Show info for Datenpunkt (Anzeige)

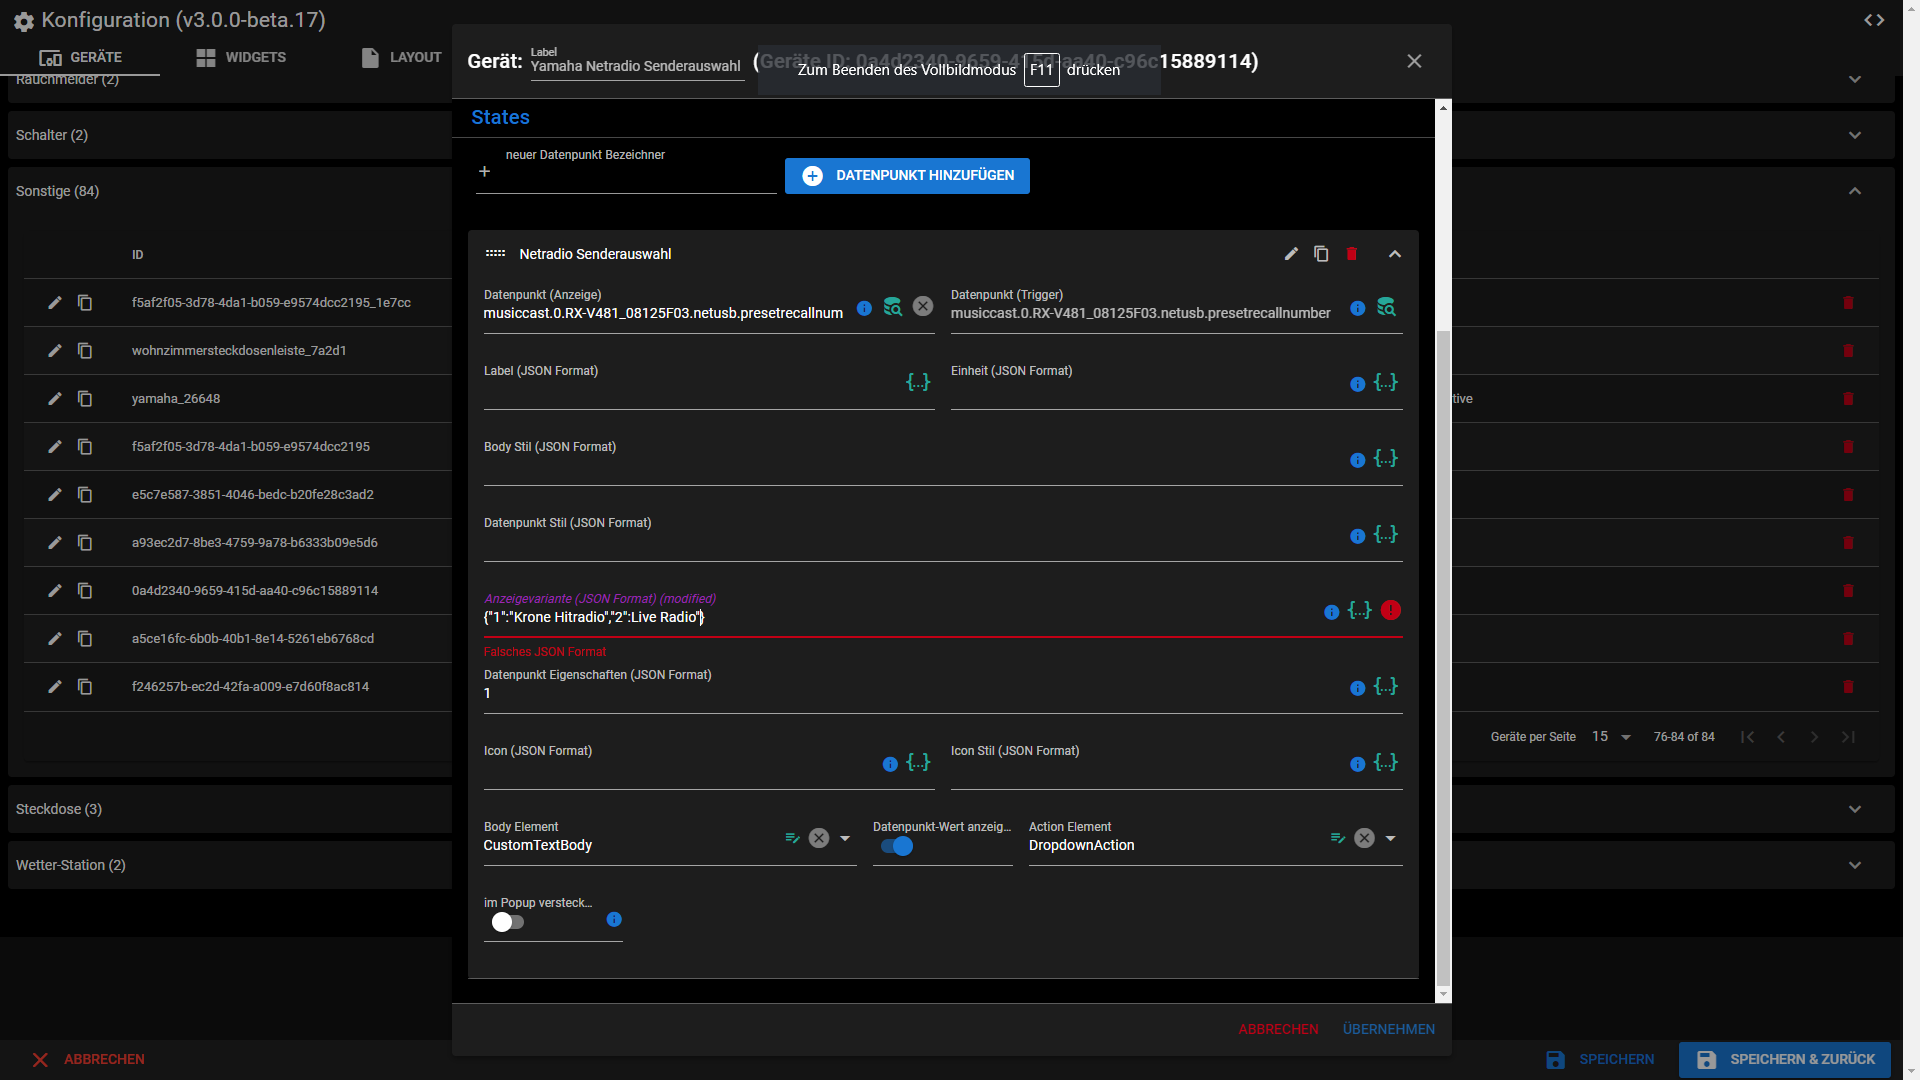(x=864, y=308)
